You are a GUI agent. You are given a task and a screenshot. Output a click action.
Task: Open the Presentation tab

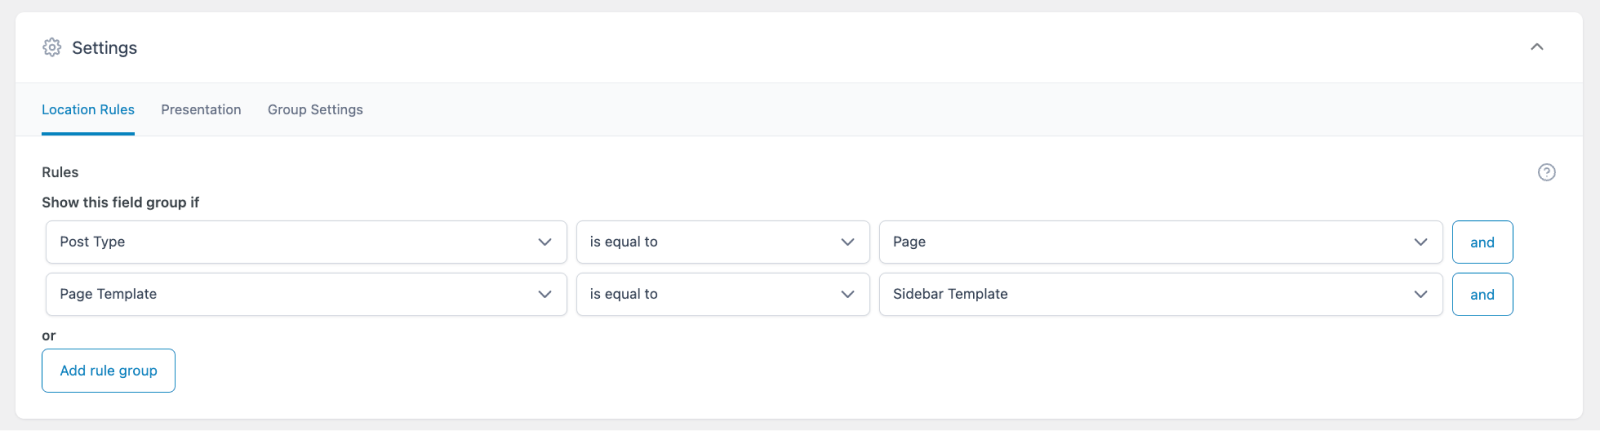click(x=201, y=110)
